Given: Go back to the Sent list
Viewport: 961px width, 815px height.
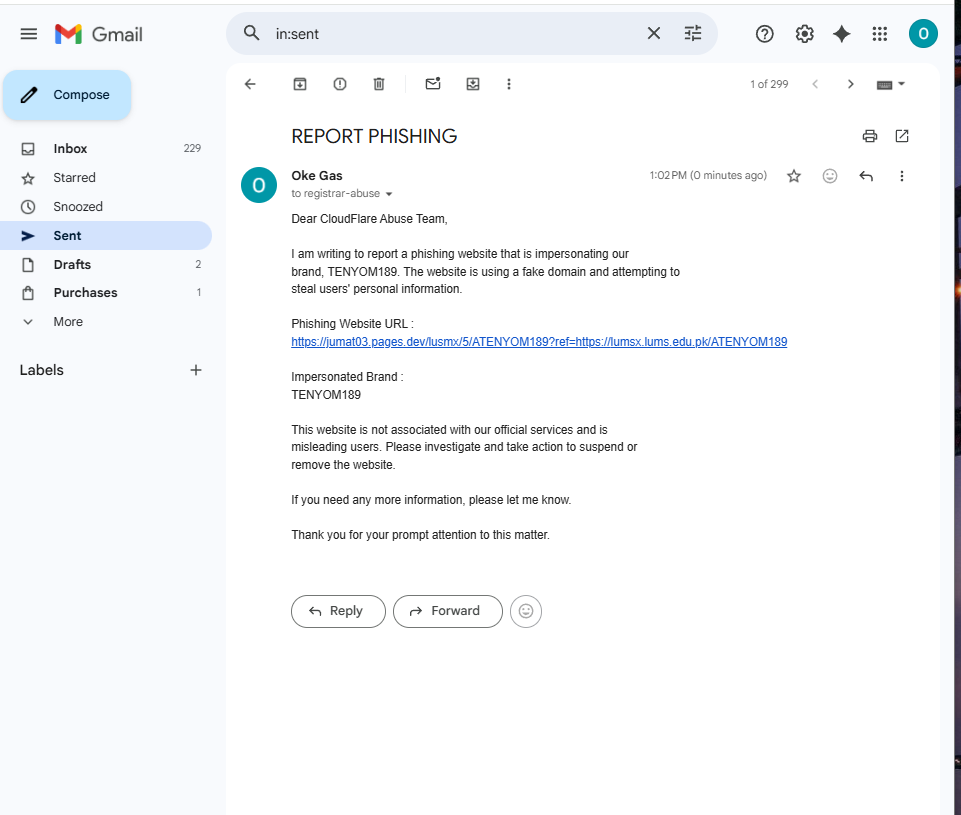Looking at the screenshot, I should pyautogui.click(x=250, y=84).
